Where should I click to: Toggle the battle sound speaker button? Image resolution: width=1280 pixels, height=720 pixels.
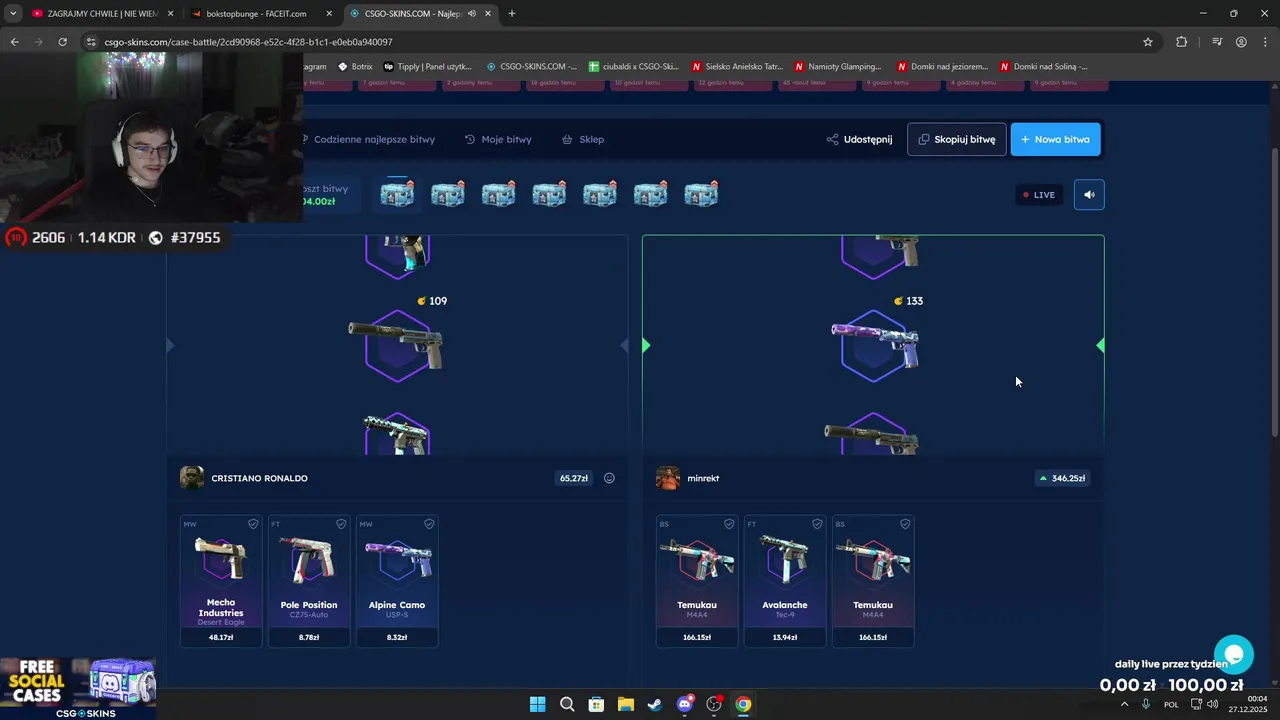point(1089,195)
